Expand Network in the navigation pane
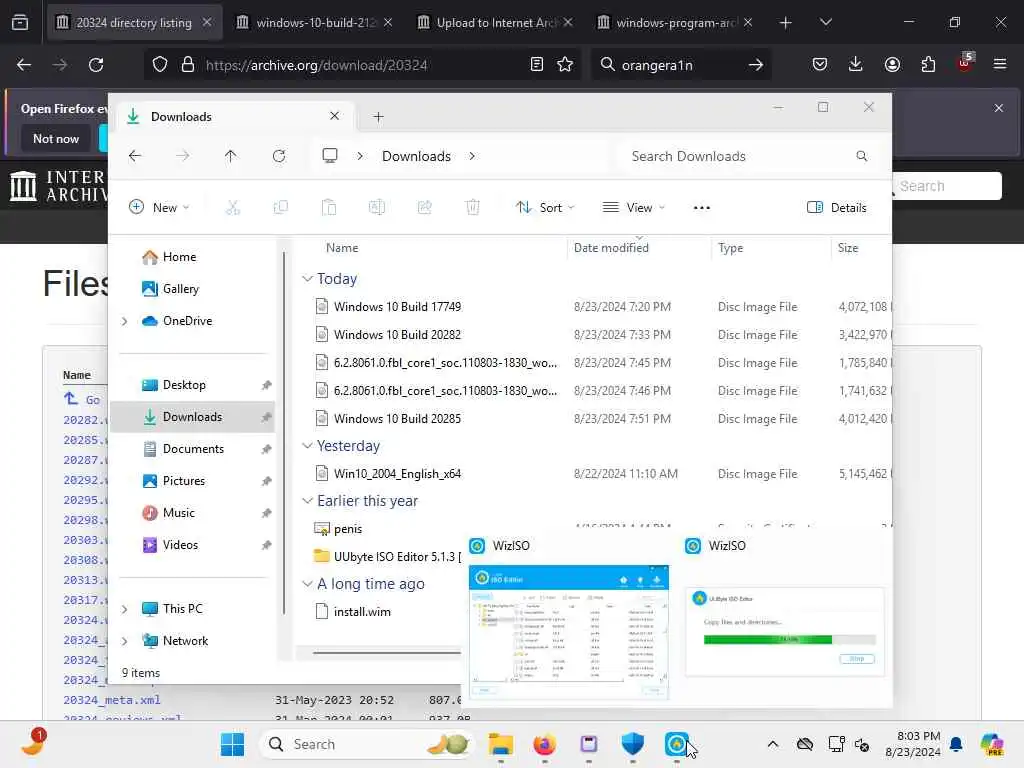The width and height of the screenshot is (1024, 768). point(124,641)
